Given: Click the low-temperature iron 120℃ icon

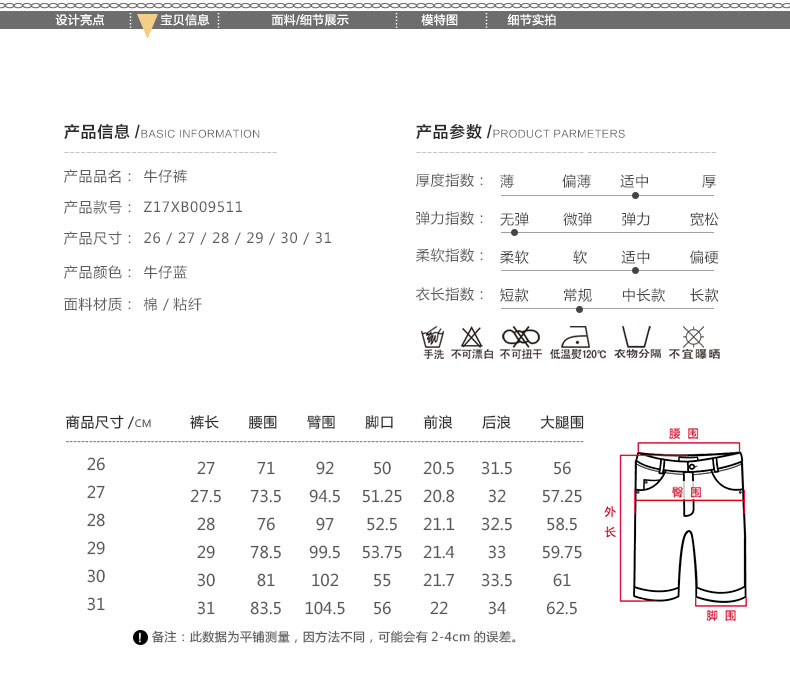Looking at the screenshot, I should pos(577,336).
